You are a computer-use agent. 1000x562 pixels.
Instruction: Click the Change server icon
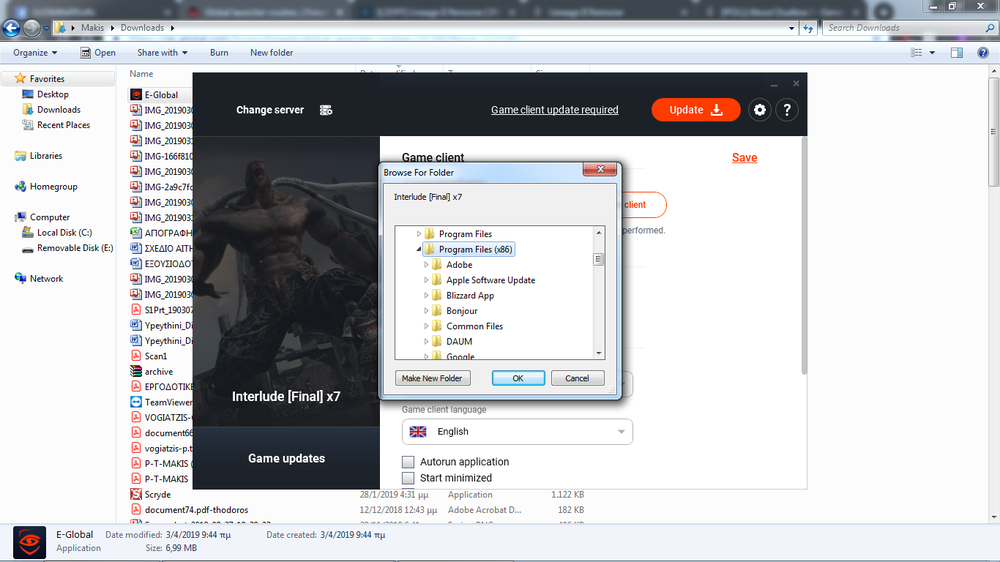click(x=326, y=110)
